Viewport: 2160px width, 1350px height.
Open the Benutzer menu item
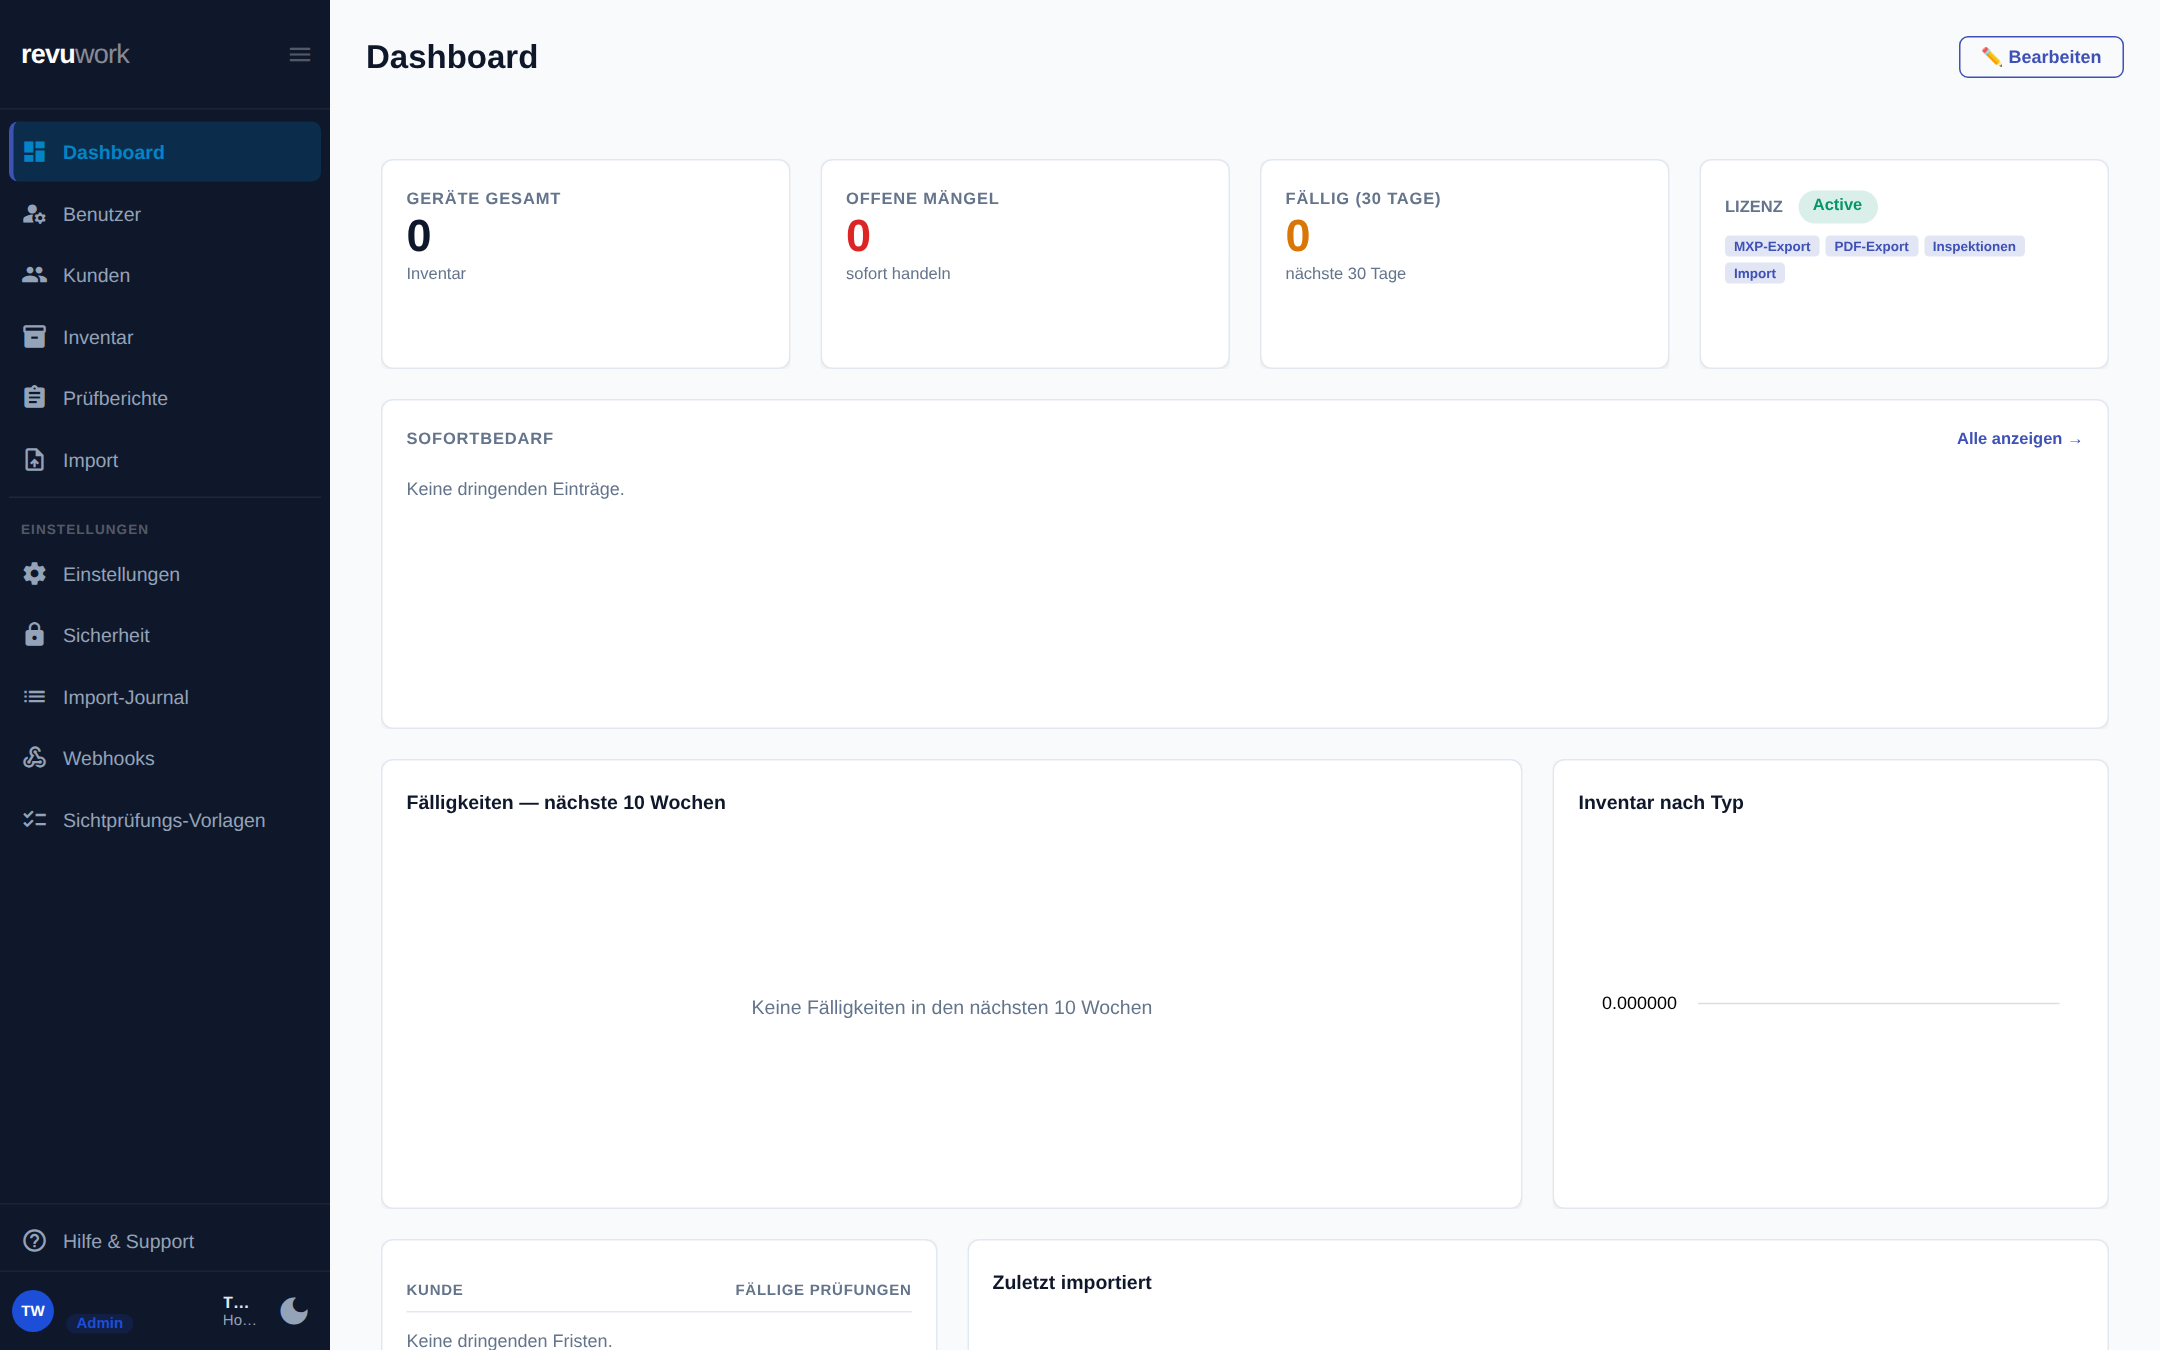(x=165, y=214)
